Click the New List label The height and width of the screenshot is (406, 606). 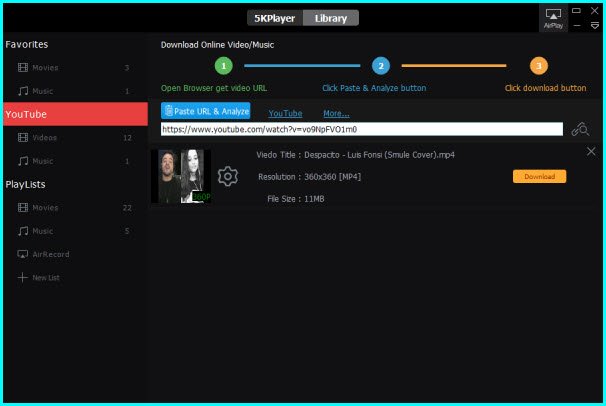click(46, 277)
